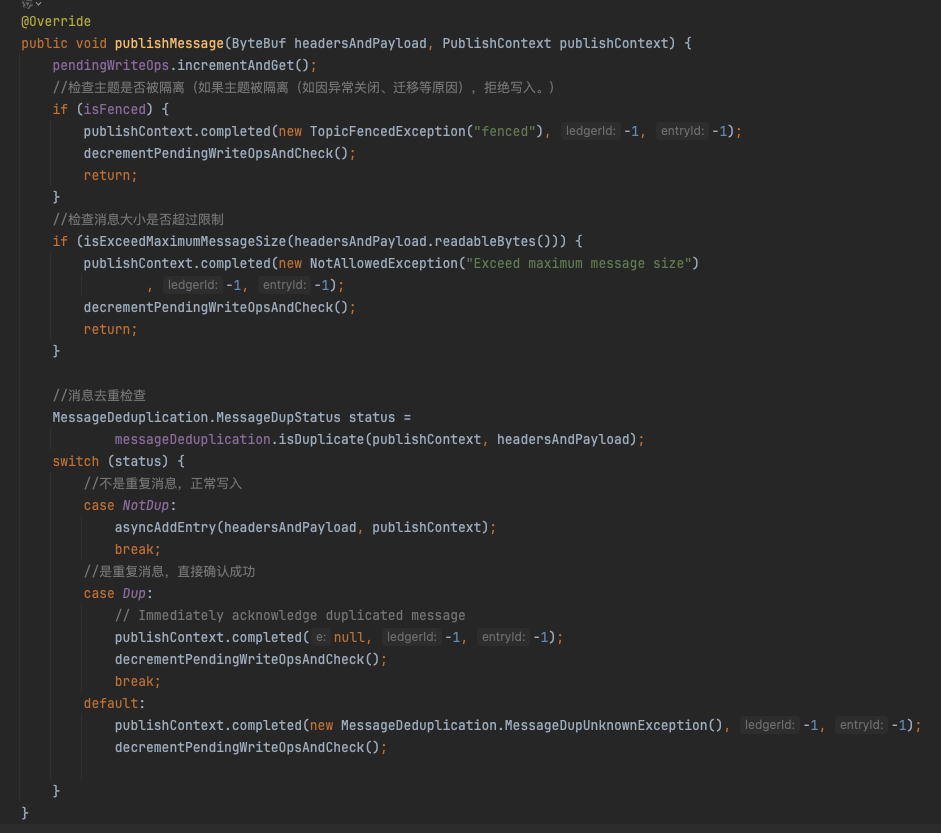Click the ByteBuf parameter type
Viewport: 941px width, 833px height.
tap(259, 44)
